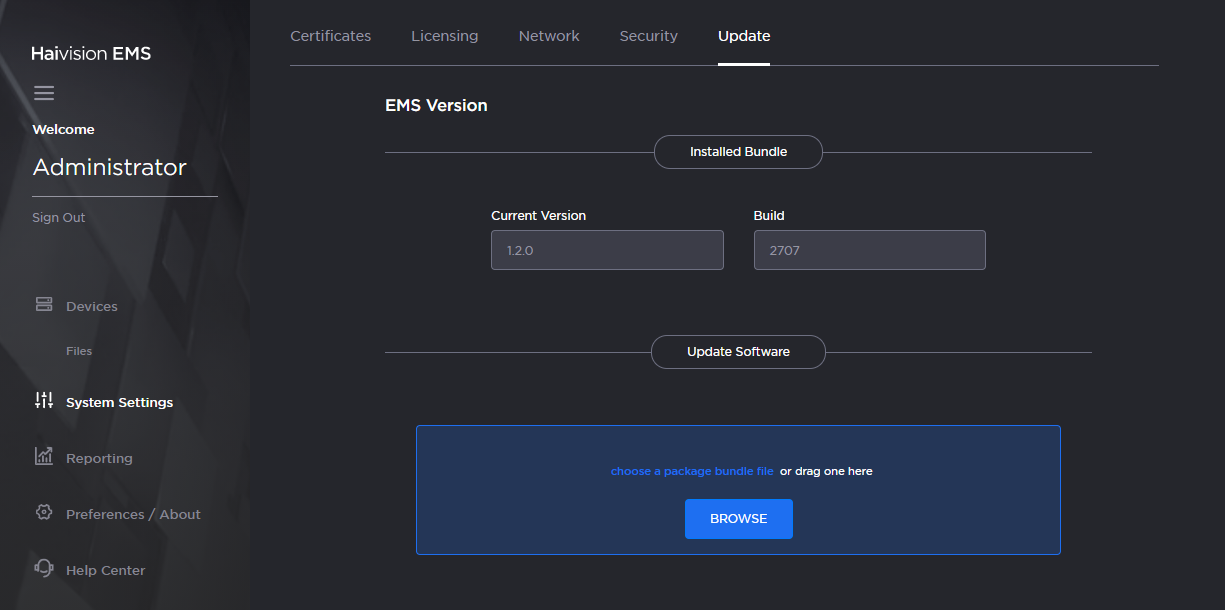
Task: Open the Files item under Devices
Action: tap(79, 350)
